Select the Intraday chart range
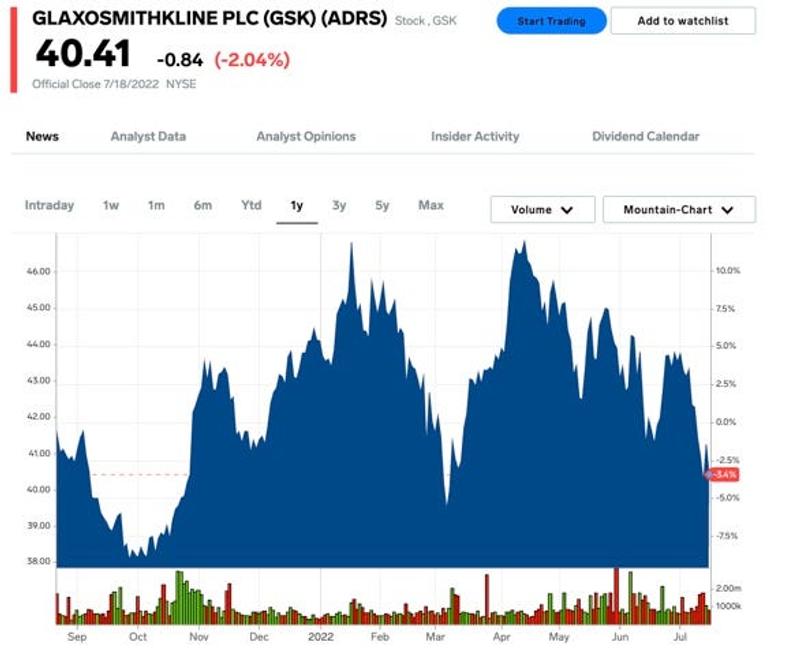The width and height of the screenshot is (800, 672). 49,205
